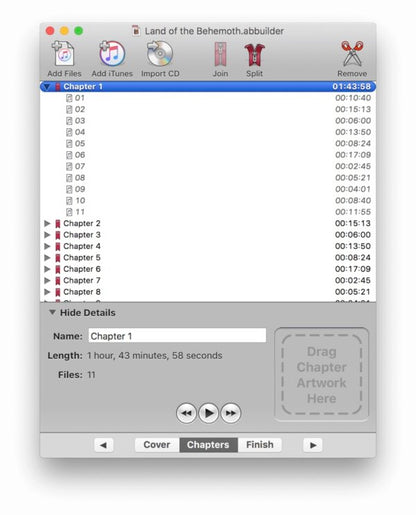Click the fast-forward playback button

[x=231, y=413]
